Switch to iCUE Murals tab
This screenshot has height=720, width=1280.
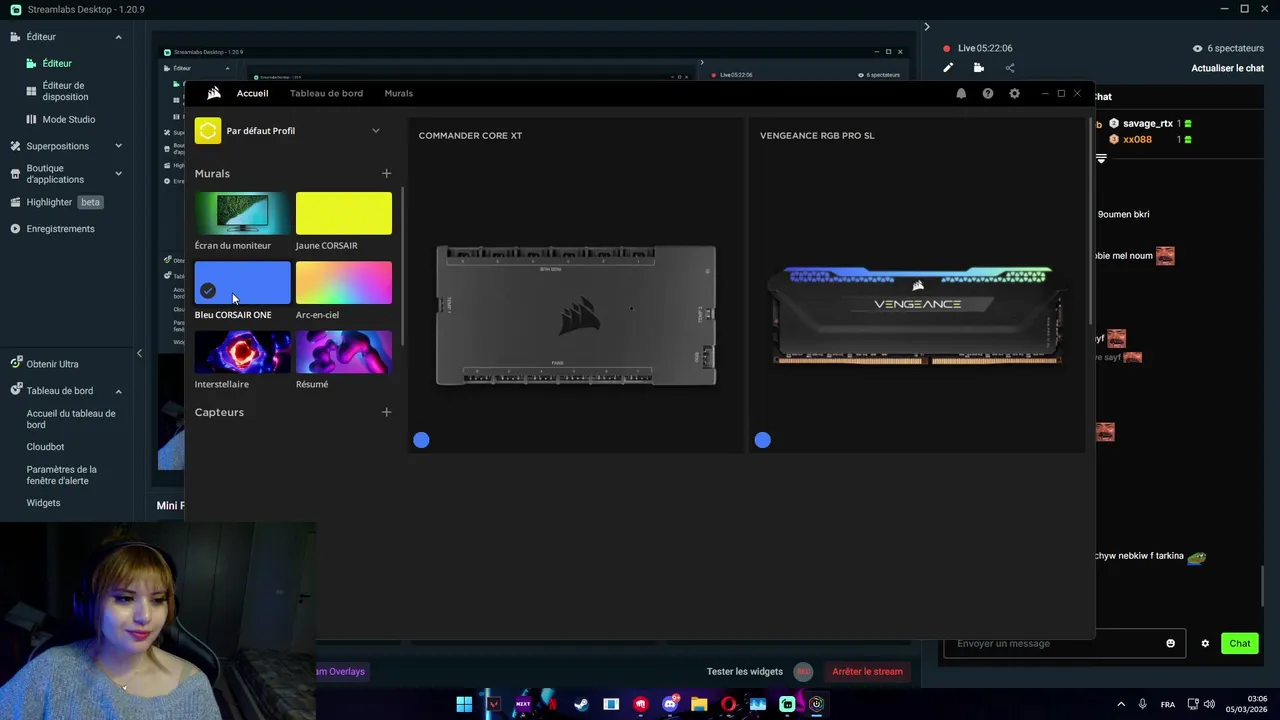(x=398, y=93)
